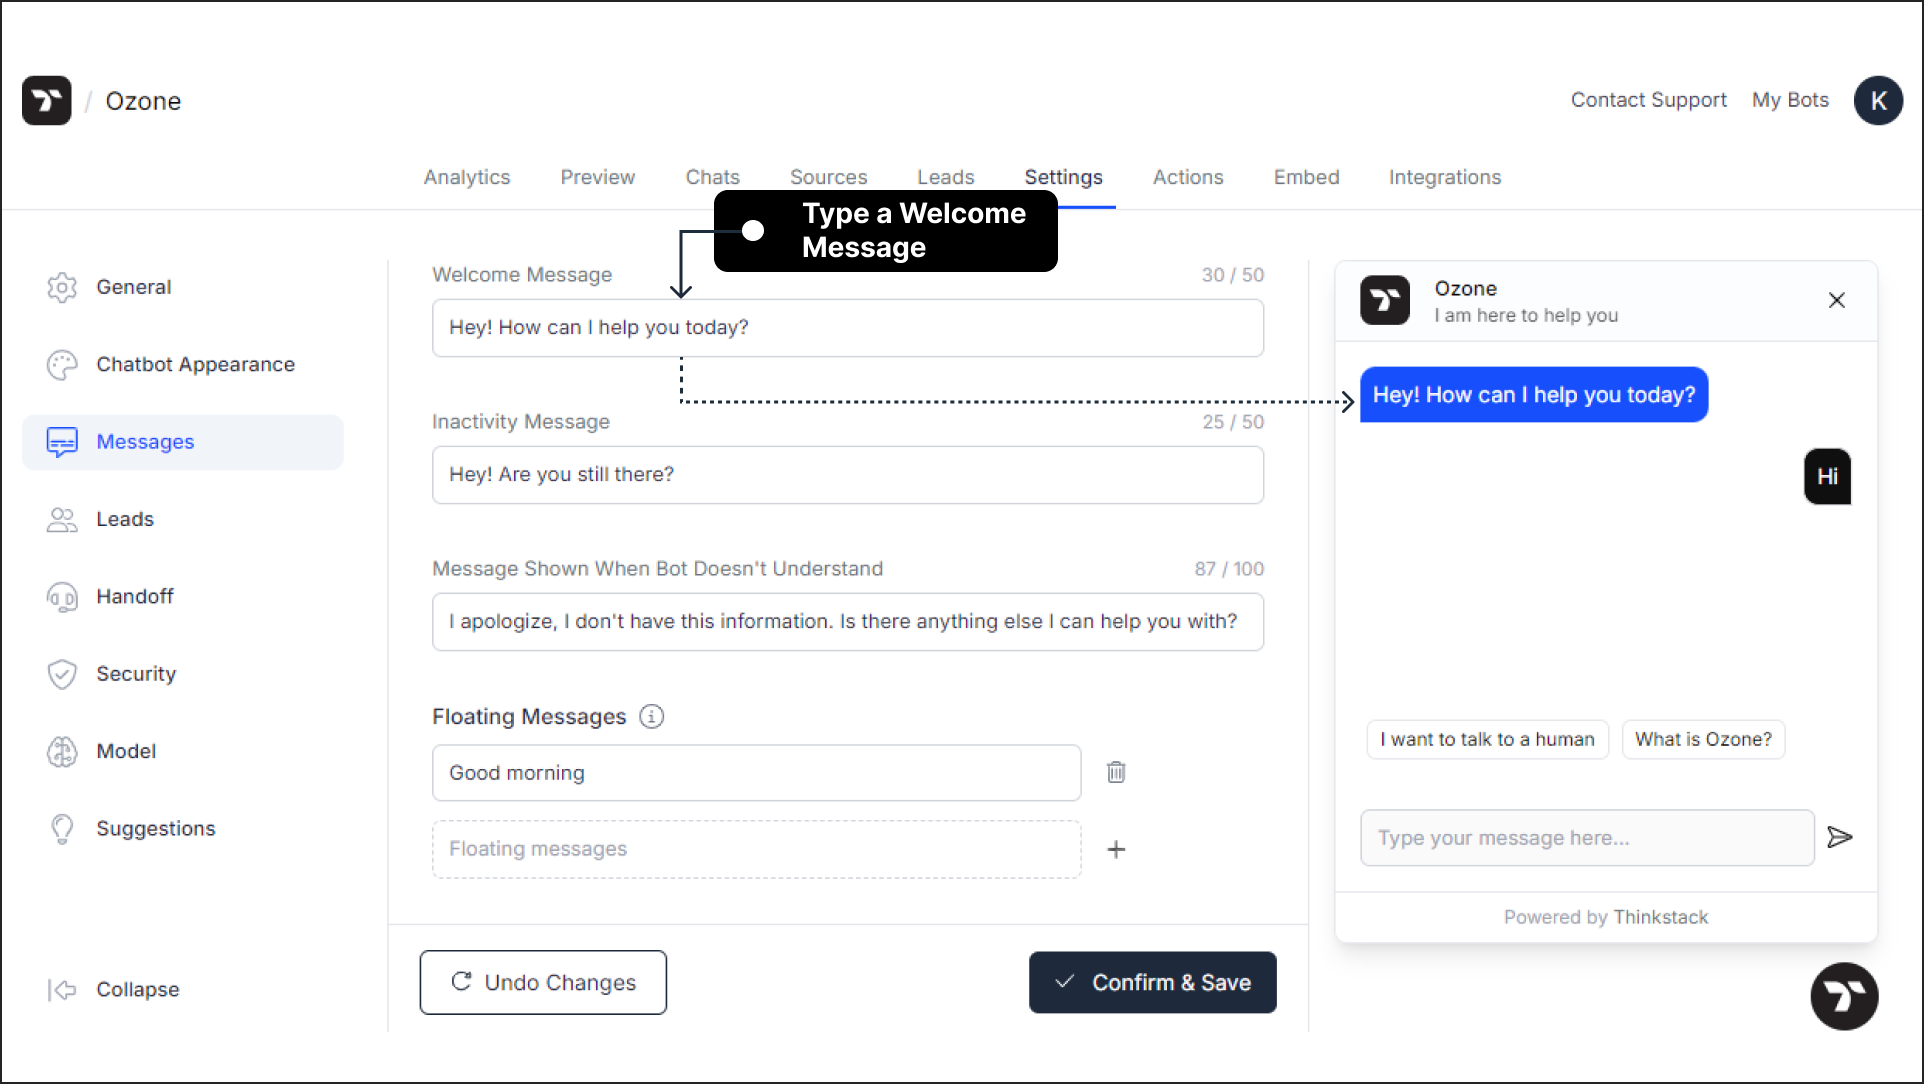This screenshot has width=1924, height=1084.
Task: Select the Leads sidebar icon
Action: (62, 520)
